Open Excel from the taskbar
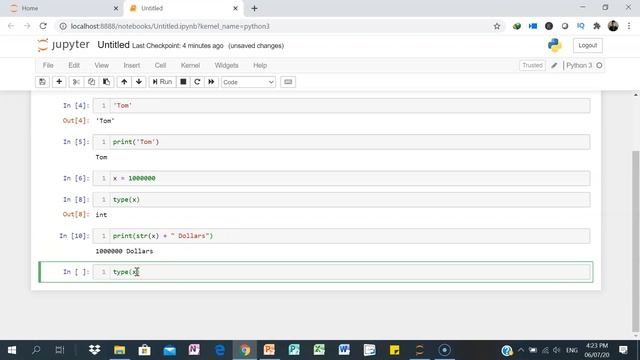Image resolution: width=640 pixels, height=360 pixels. (x=319, y=350)
